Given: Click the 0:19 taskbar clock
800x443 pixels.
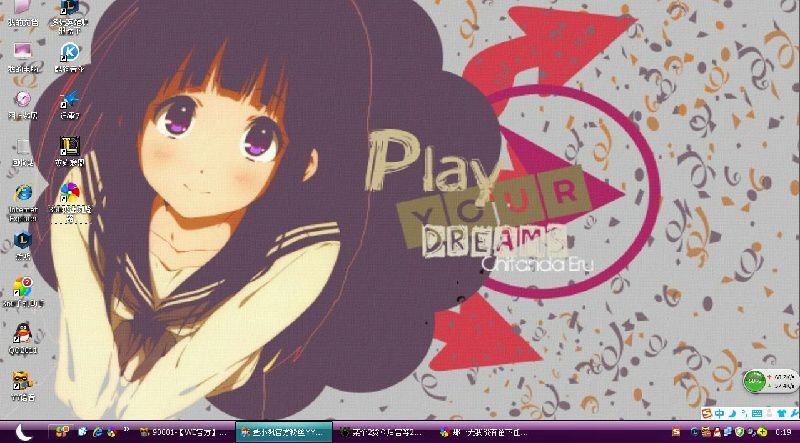Looking at the screenshot, I should coord(783,432).
